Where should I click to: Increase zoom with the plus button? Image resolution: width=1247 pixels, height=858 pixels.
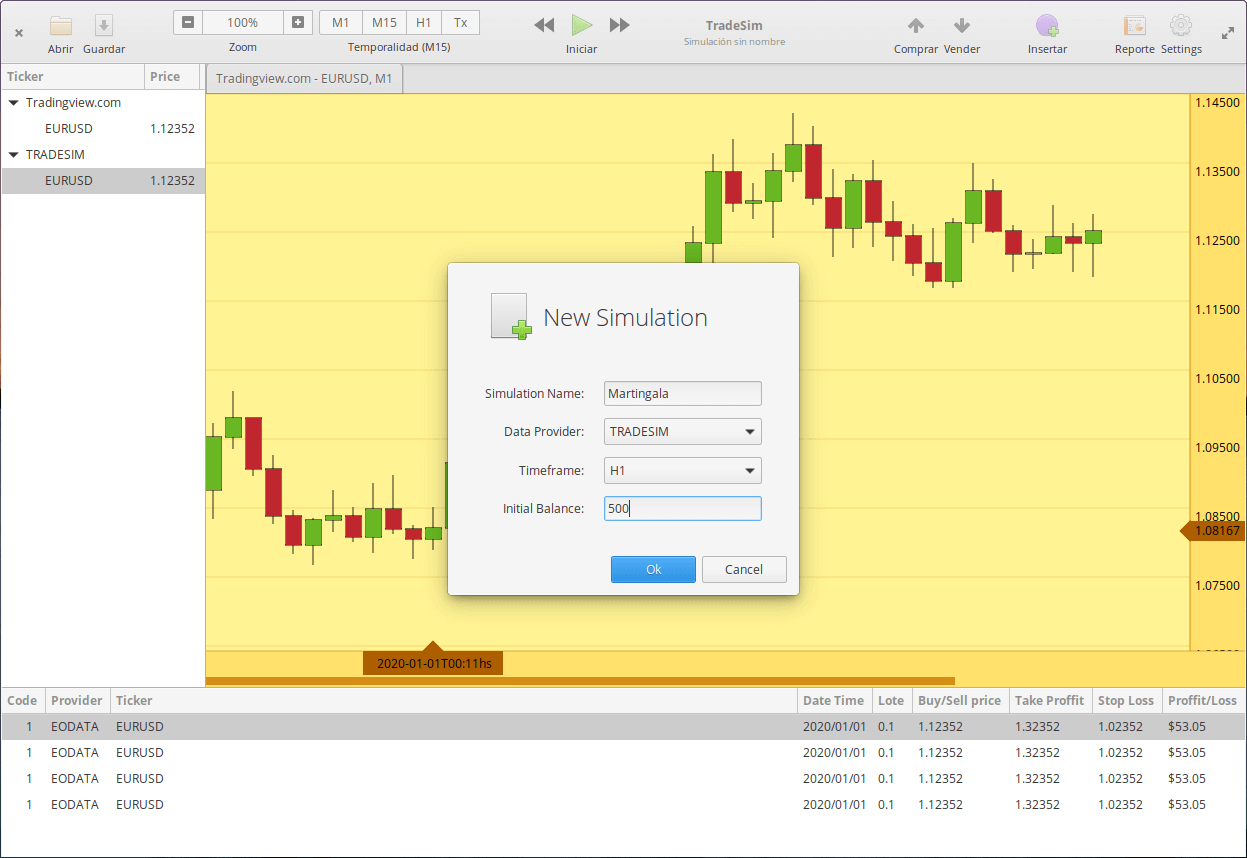(297, 21)
